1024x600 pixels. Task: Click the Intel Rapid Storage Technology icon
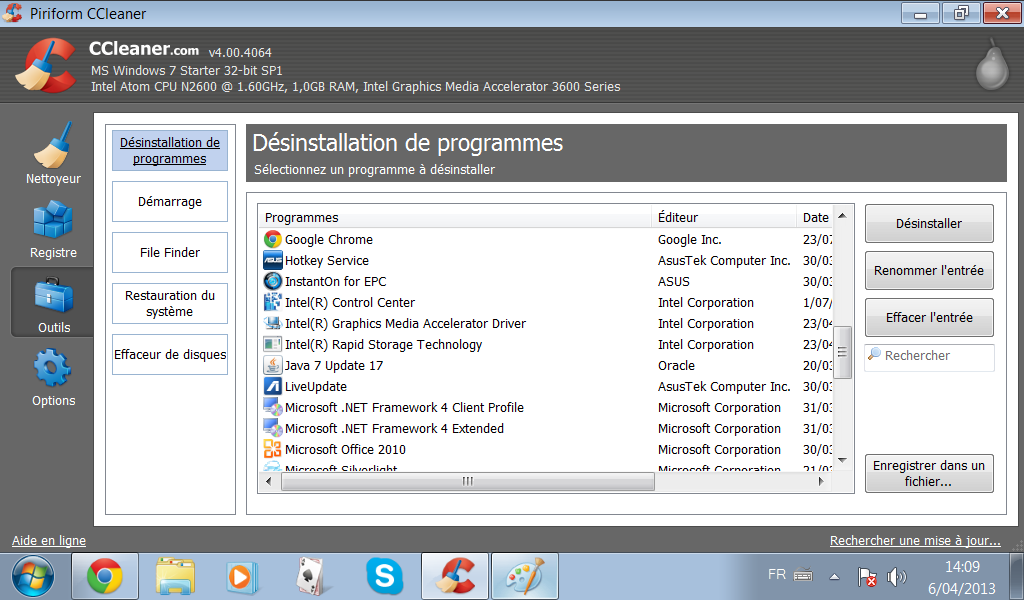pyautogui.click(x=272, y=344)
